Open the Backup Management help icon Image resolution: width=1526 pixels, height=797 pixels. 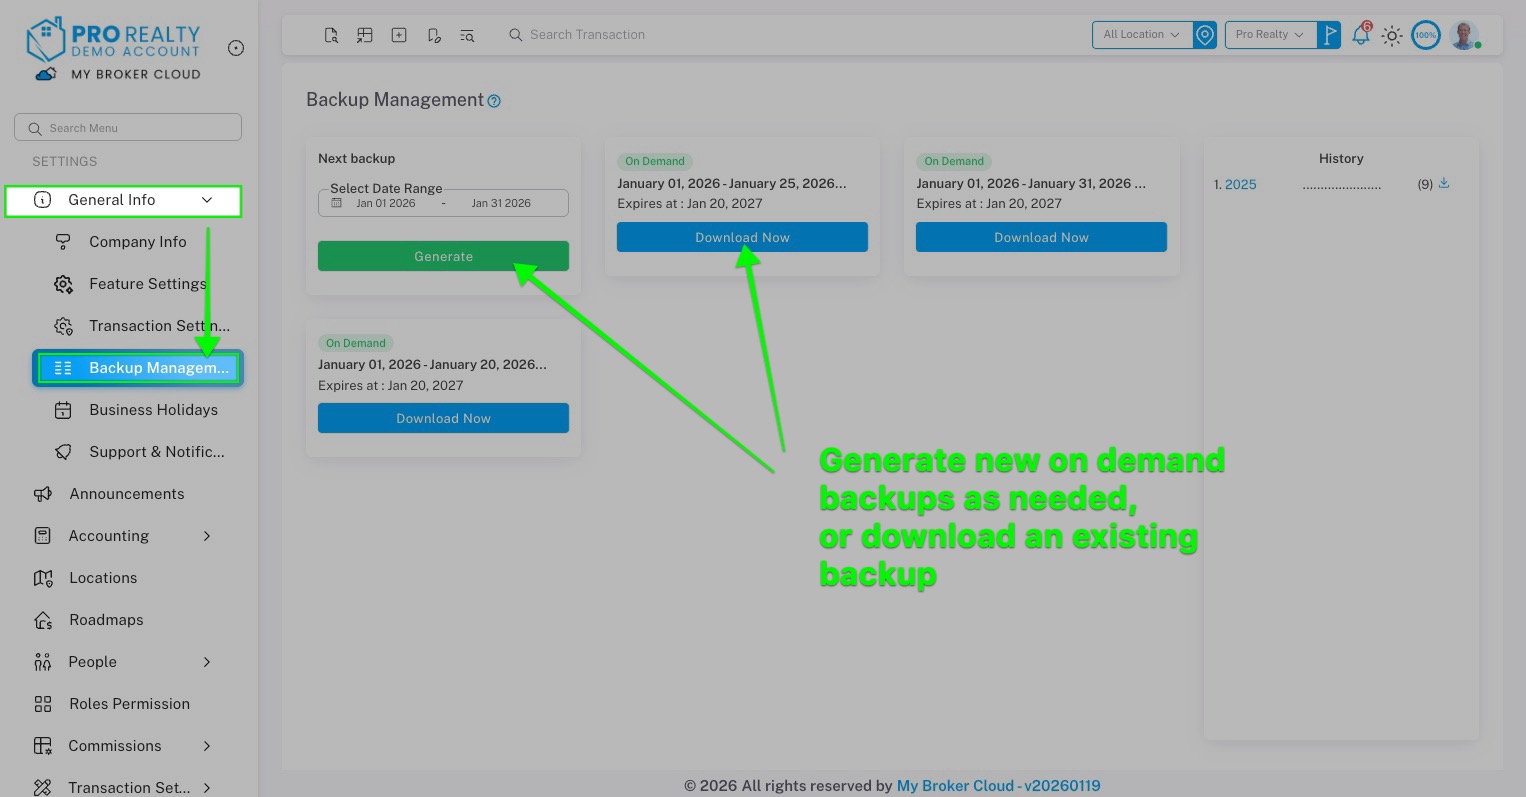[494, 100]
